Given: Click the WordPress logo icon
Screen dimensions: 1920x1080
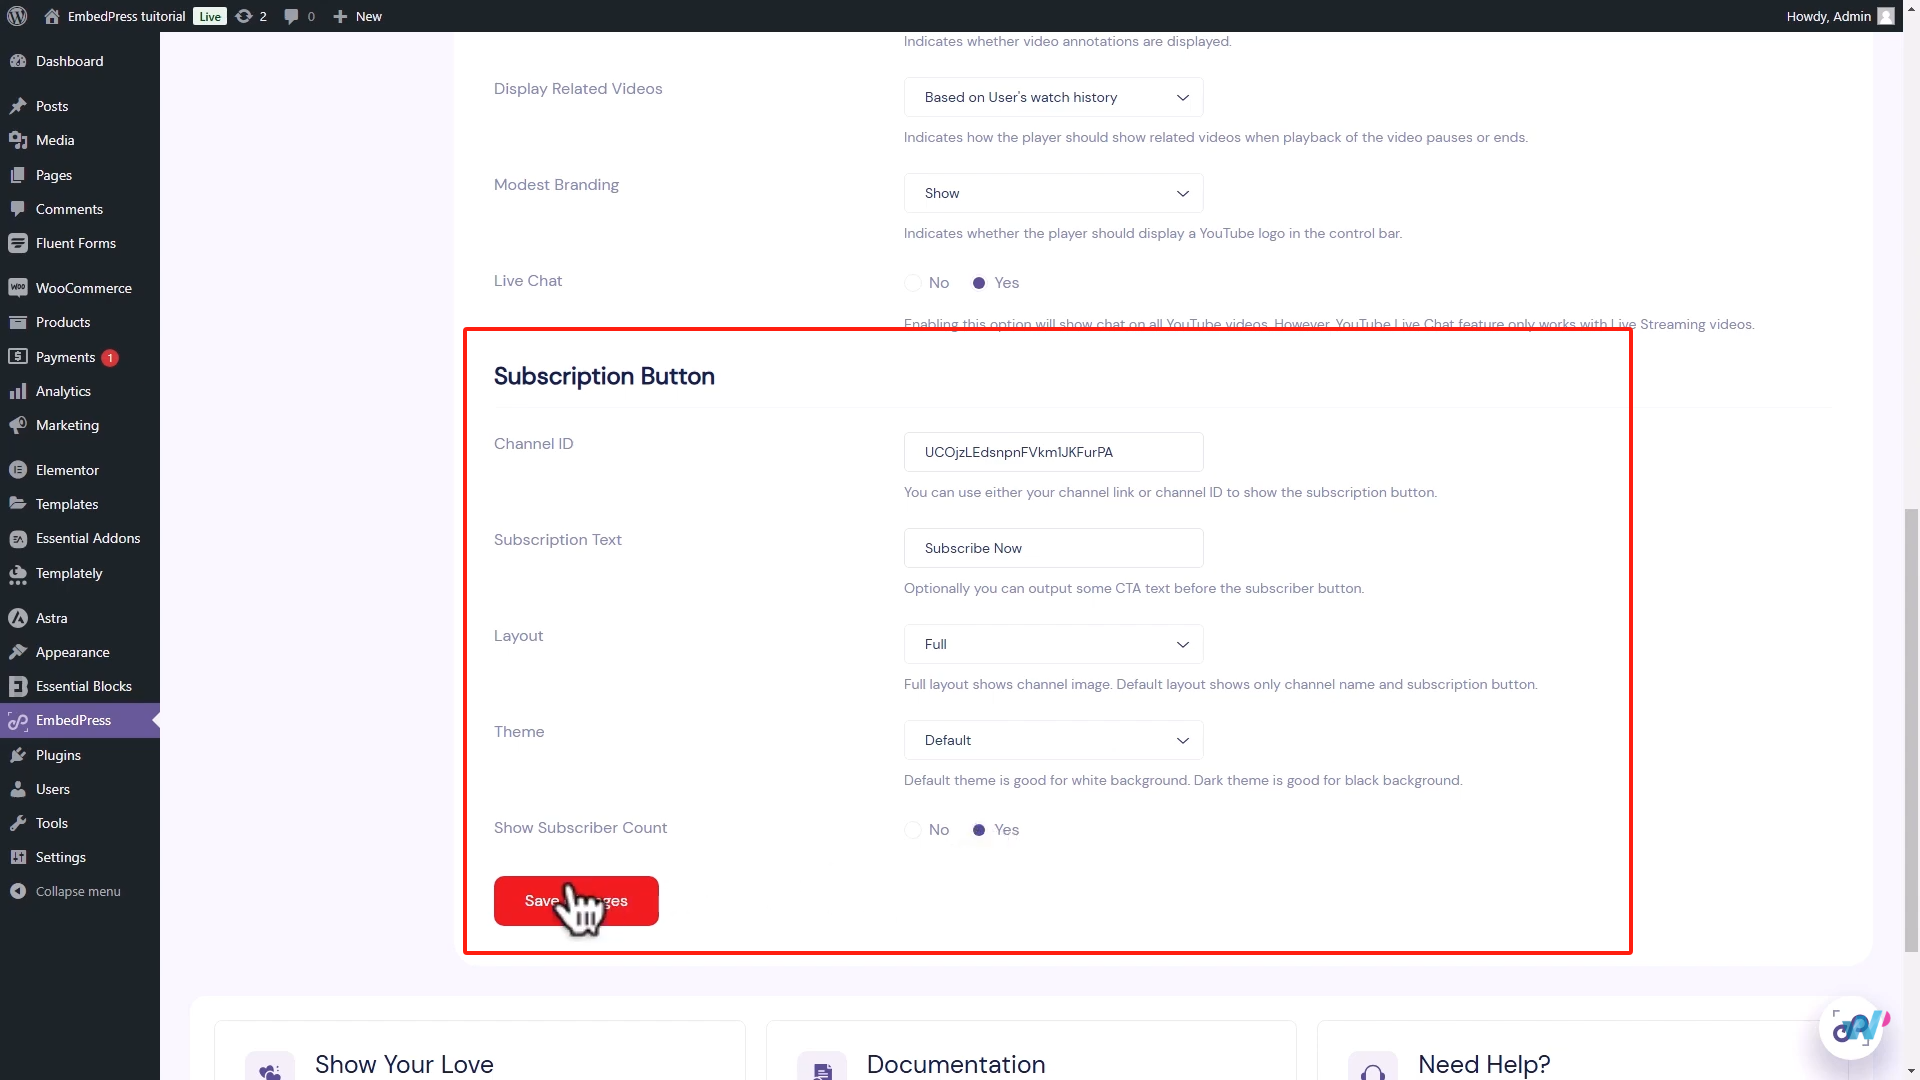Looking at the screenshot, I should (16, 16).
